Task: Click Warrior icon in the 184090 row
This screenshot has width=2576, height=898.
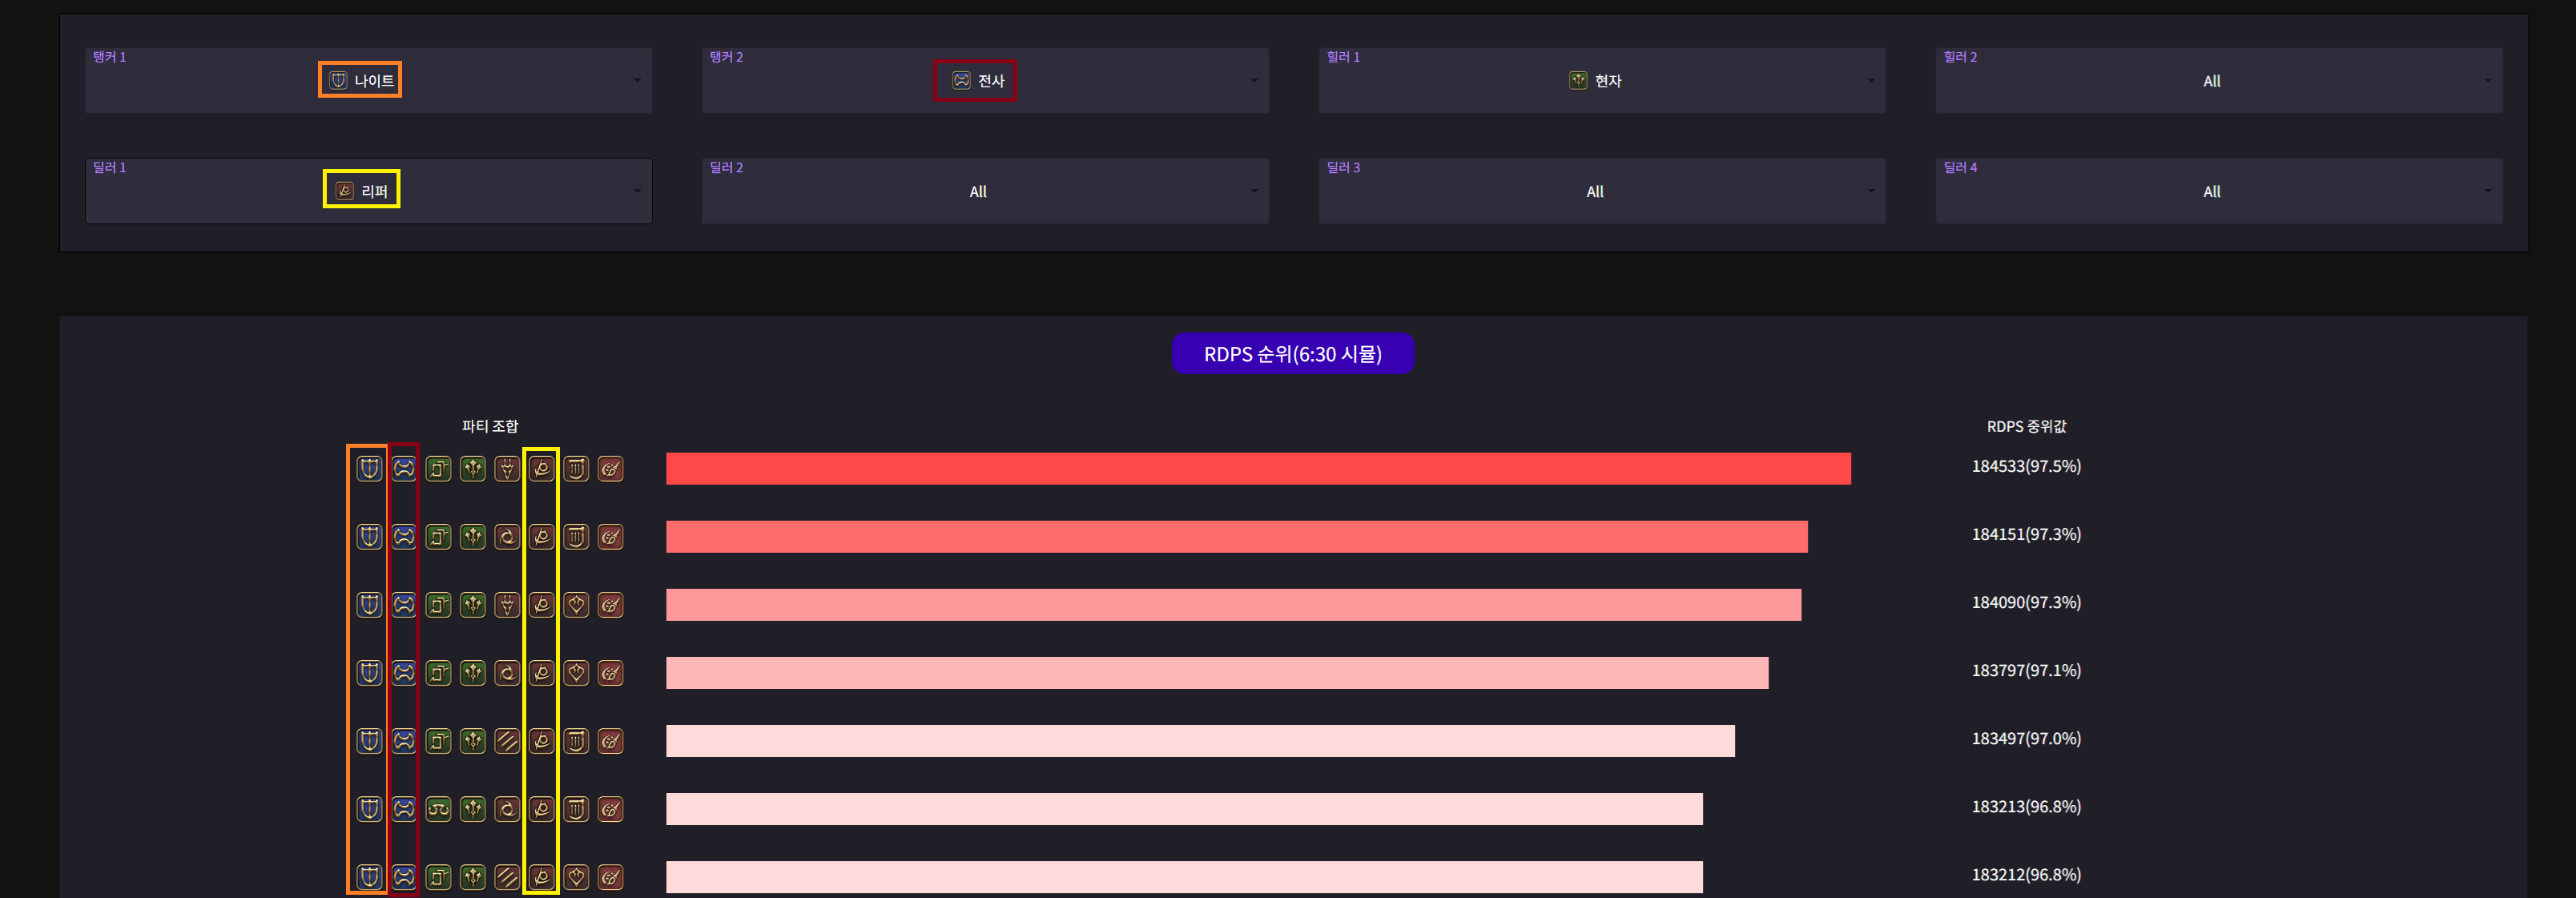Action: [x=404, y=604]
